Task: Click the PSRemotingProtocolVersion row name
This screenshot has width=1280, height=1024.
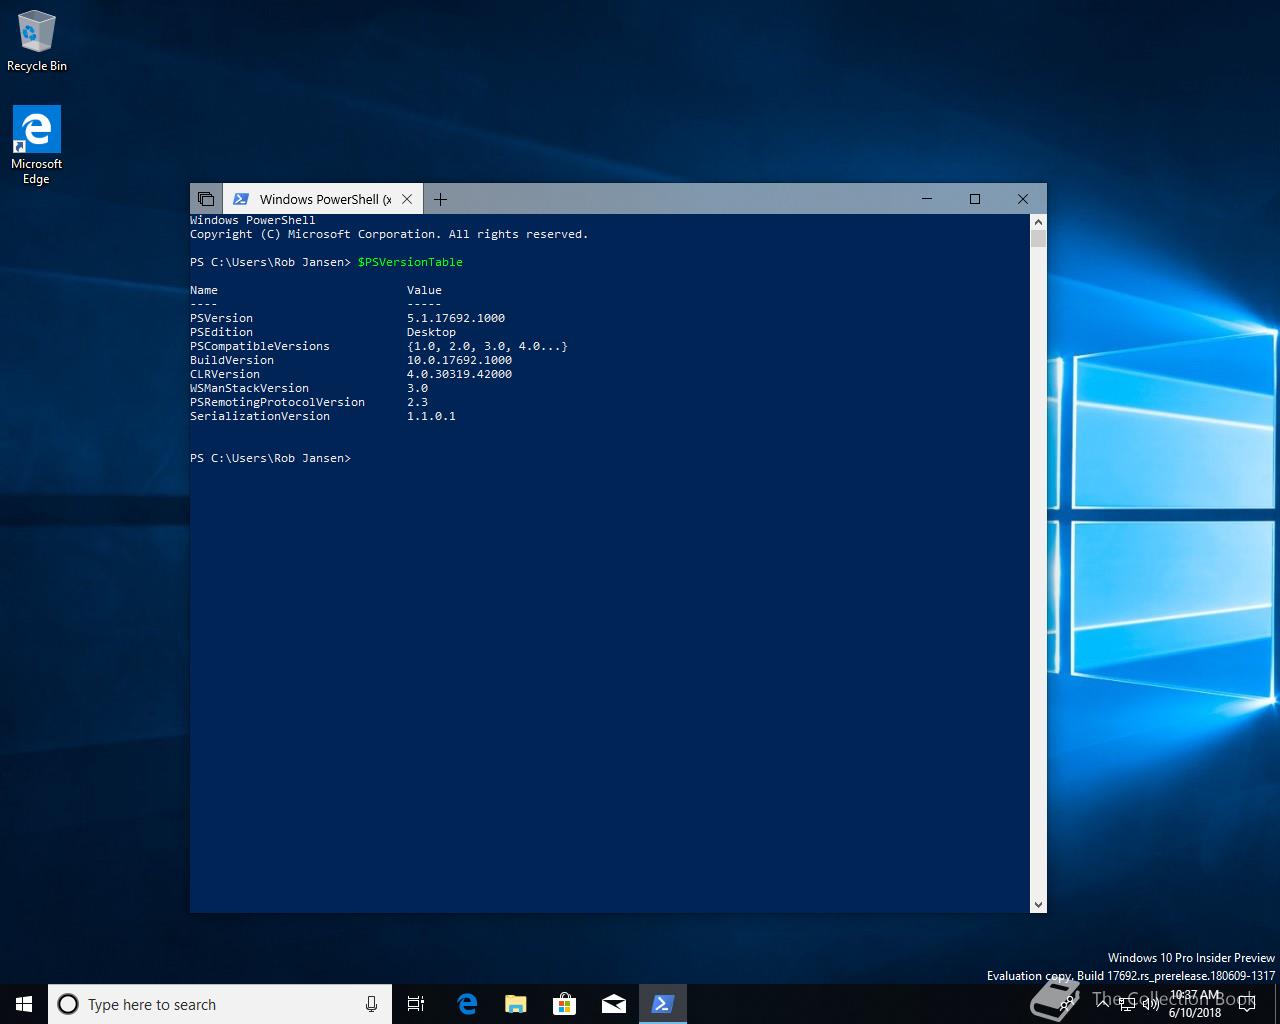Action: click(x=277, y=402)
